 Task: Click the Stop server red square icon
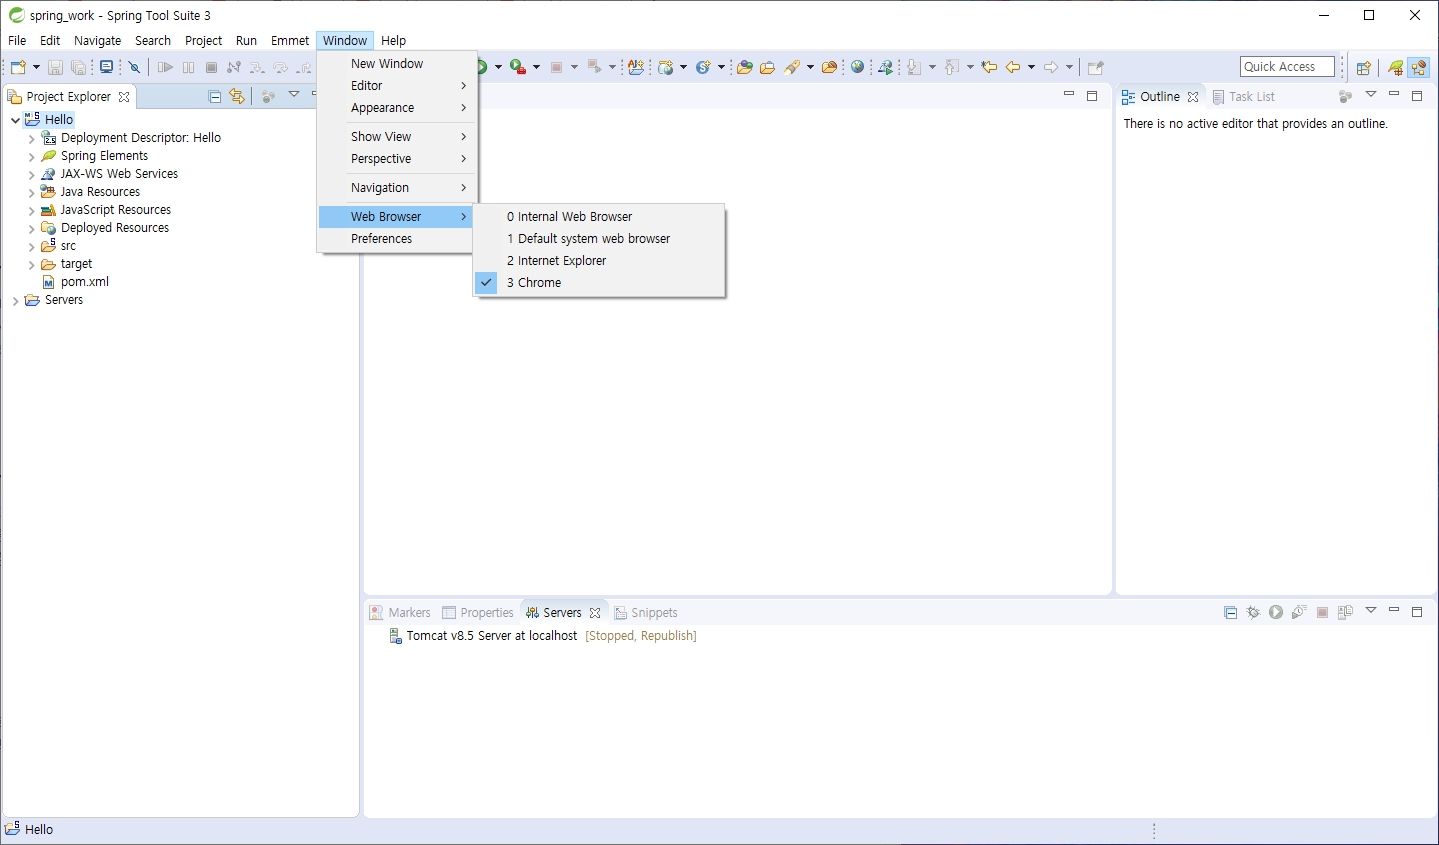pyautogui.click(x=1322, y=612)
